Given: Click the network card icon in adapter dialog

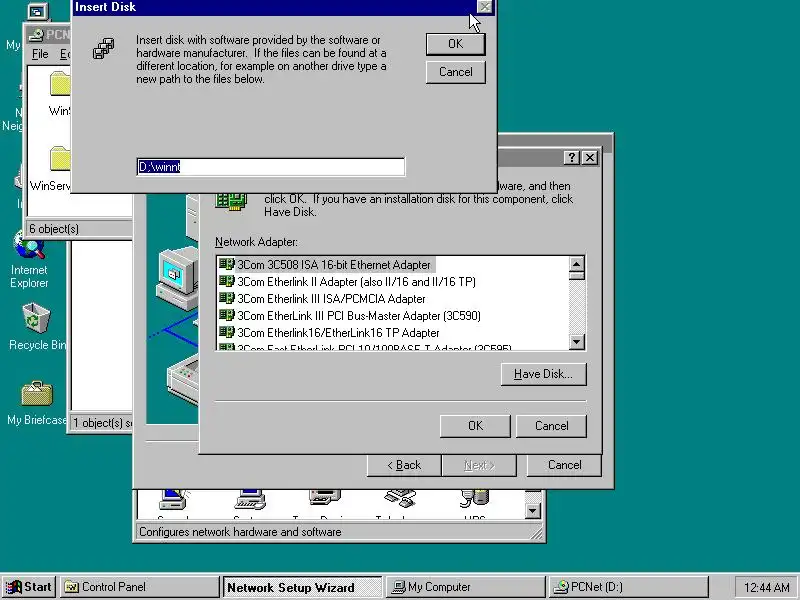Looking at the screenshot, I should [231, 201].
